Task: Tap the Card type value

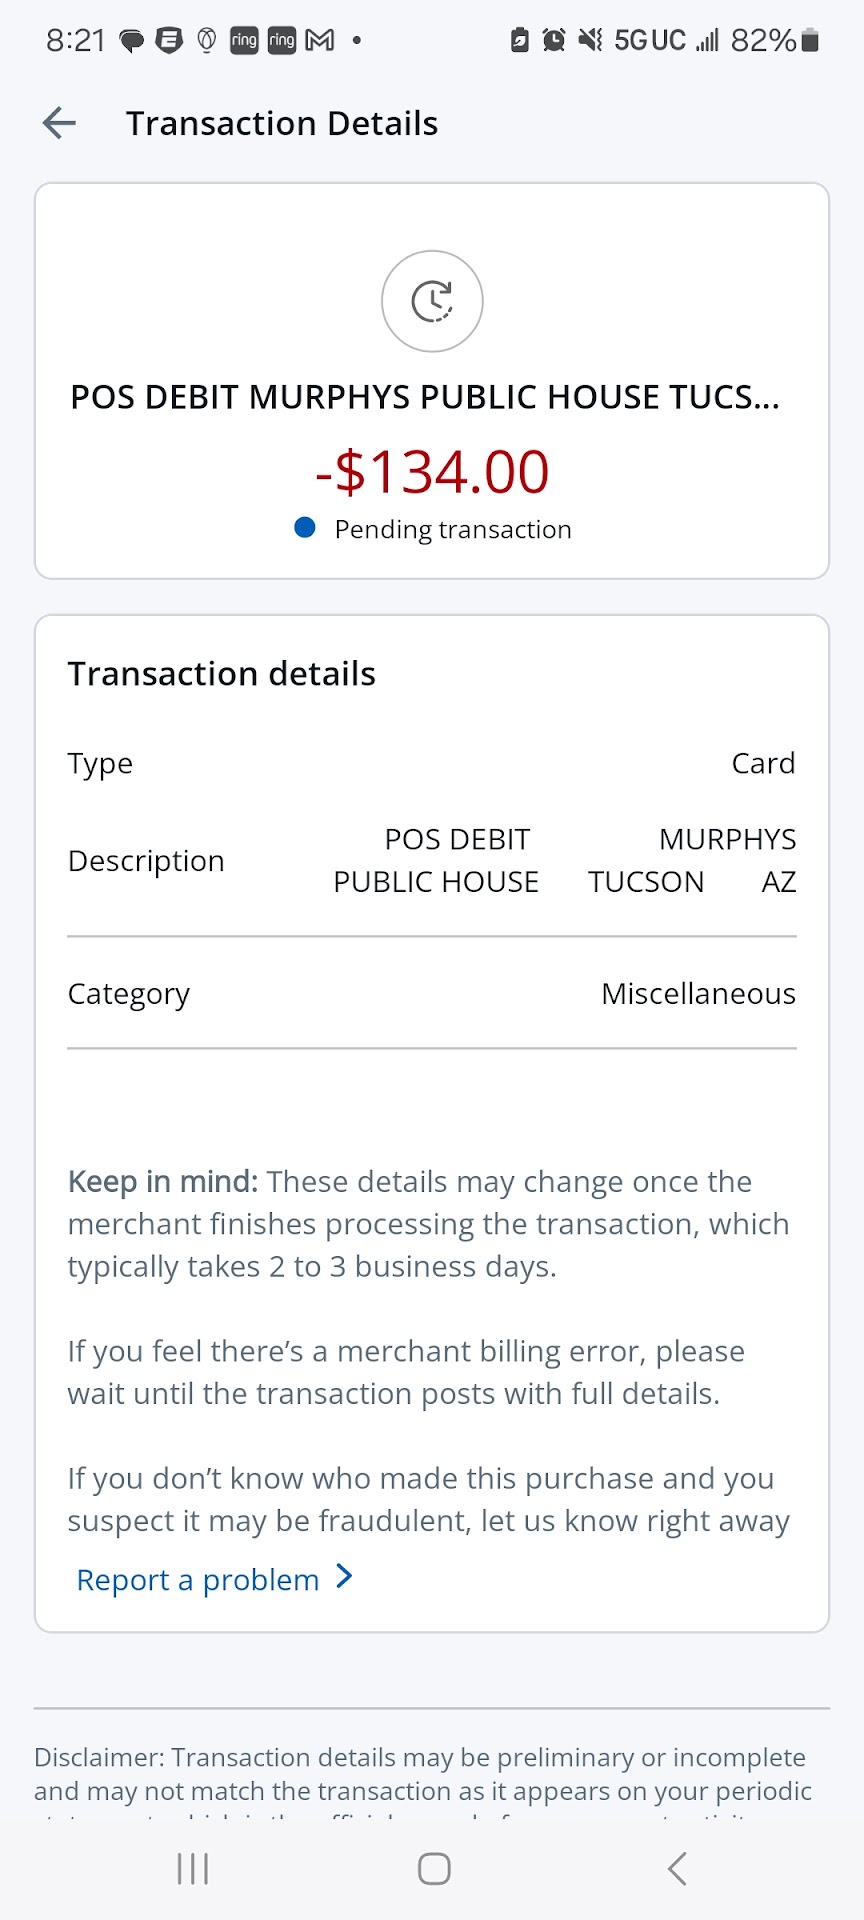Action: tap(763, 763)
